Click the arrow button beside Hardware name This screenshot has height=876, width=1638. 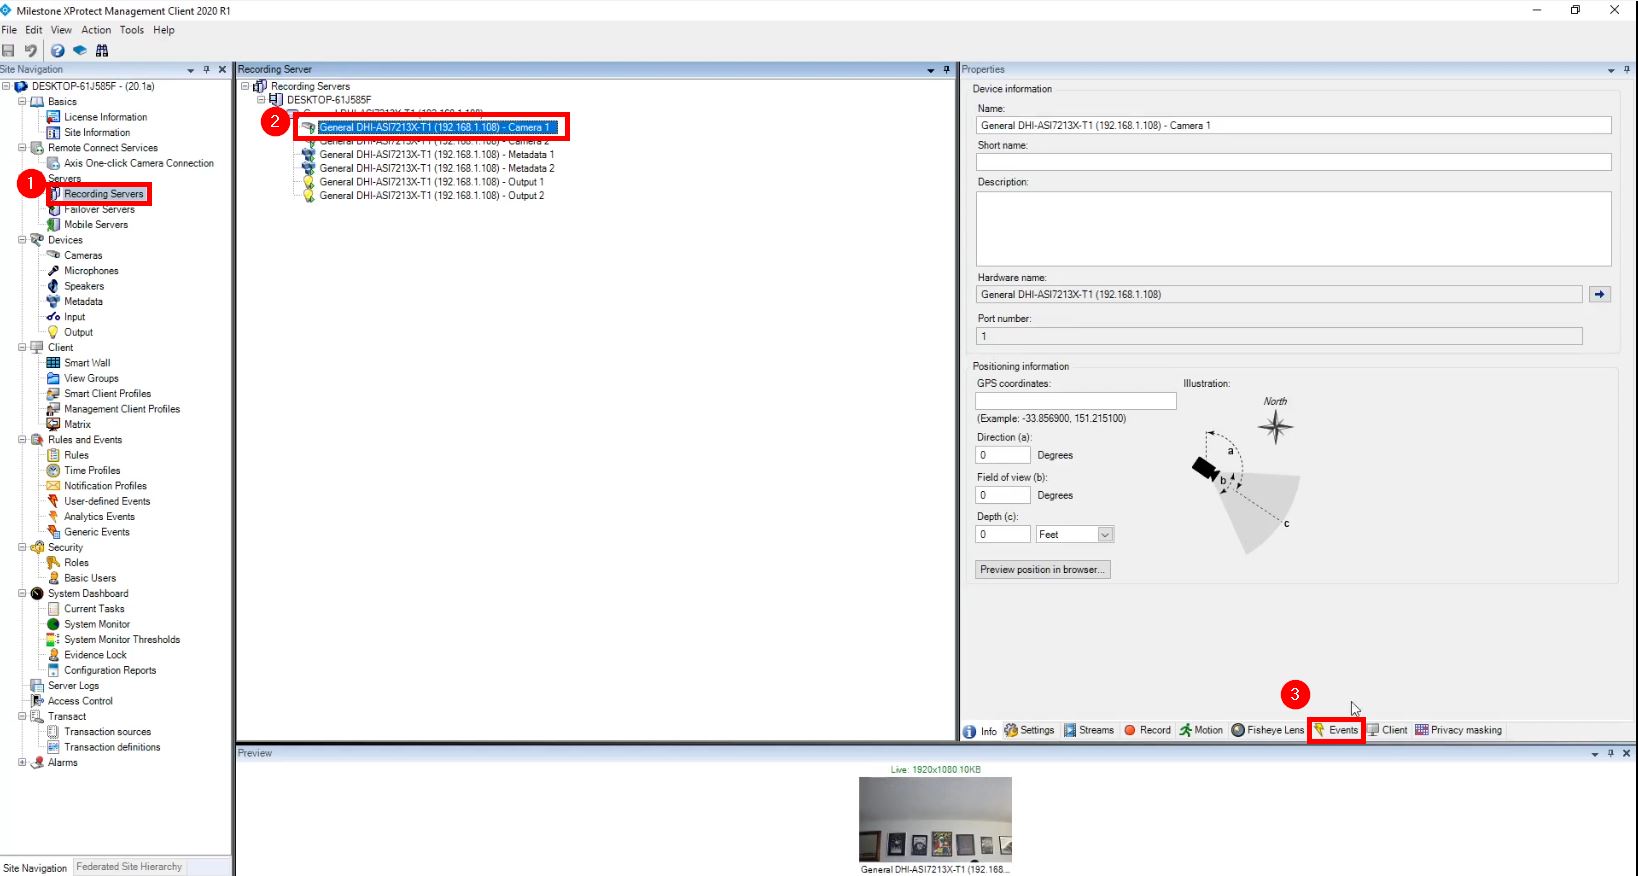click(1600, 295)
